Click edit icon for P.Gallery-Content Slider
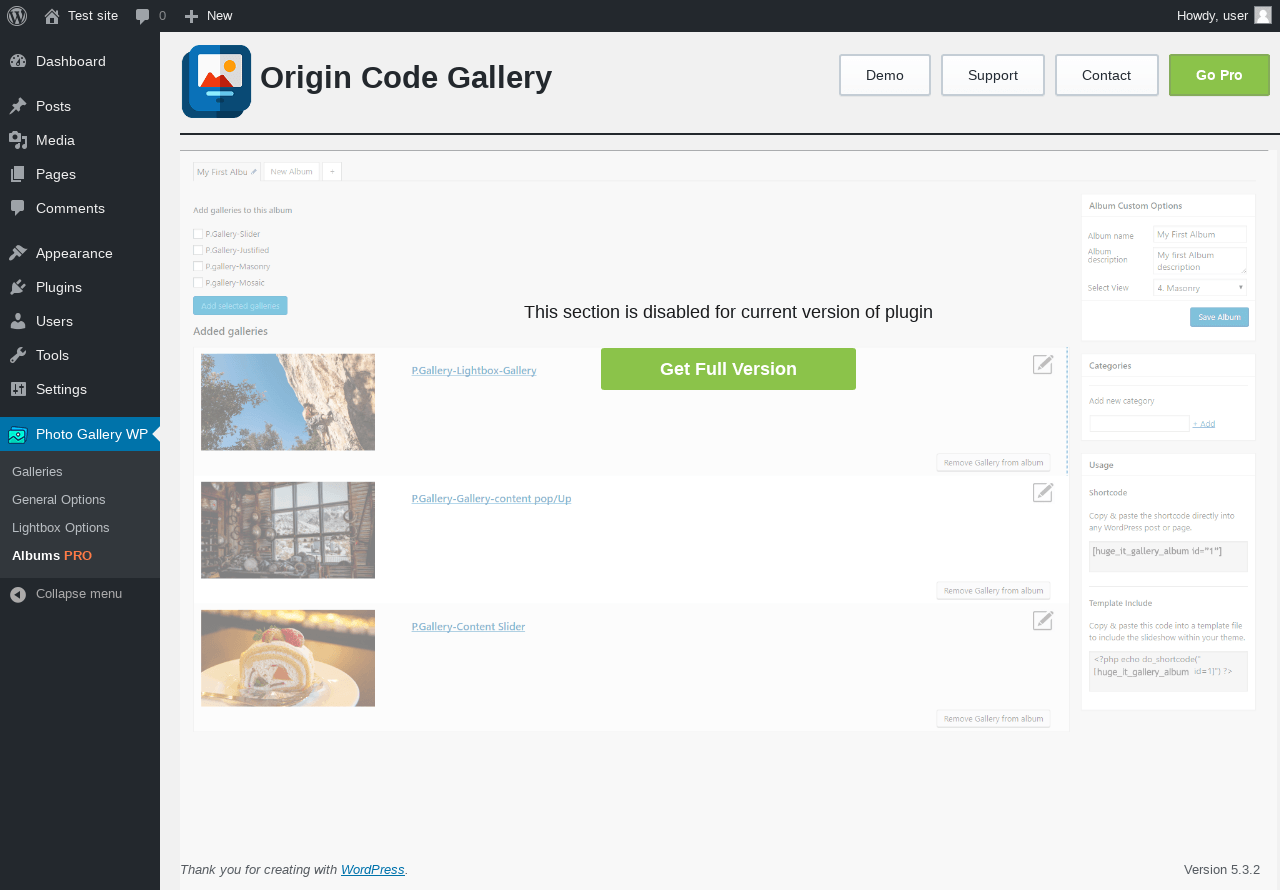 tap(1043, 620)
